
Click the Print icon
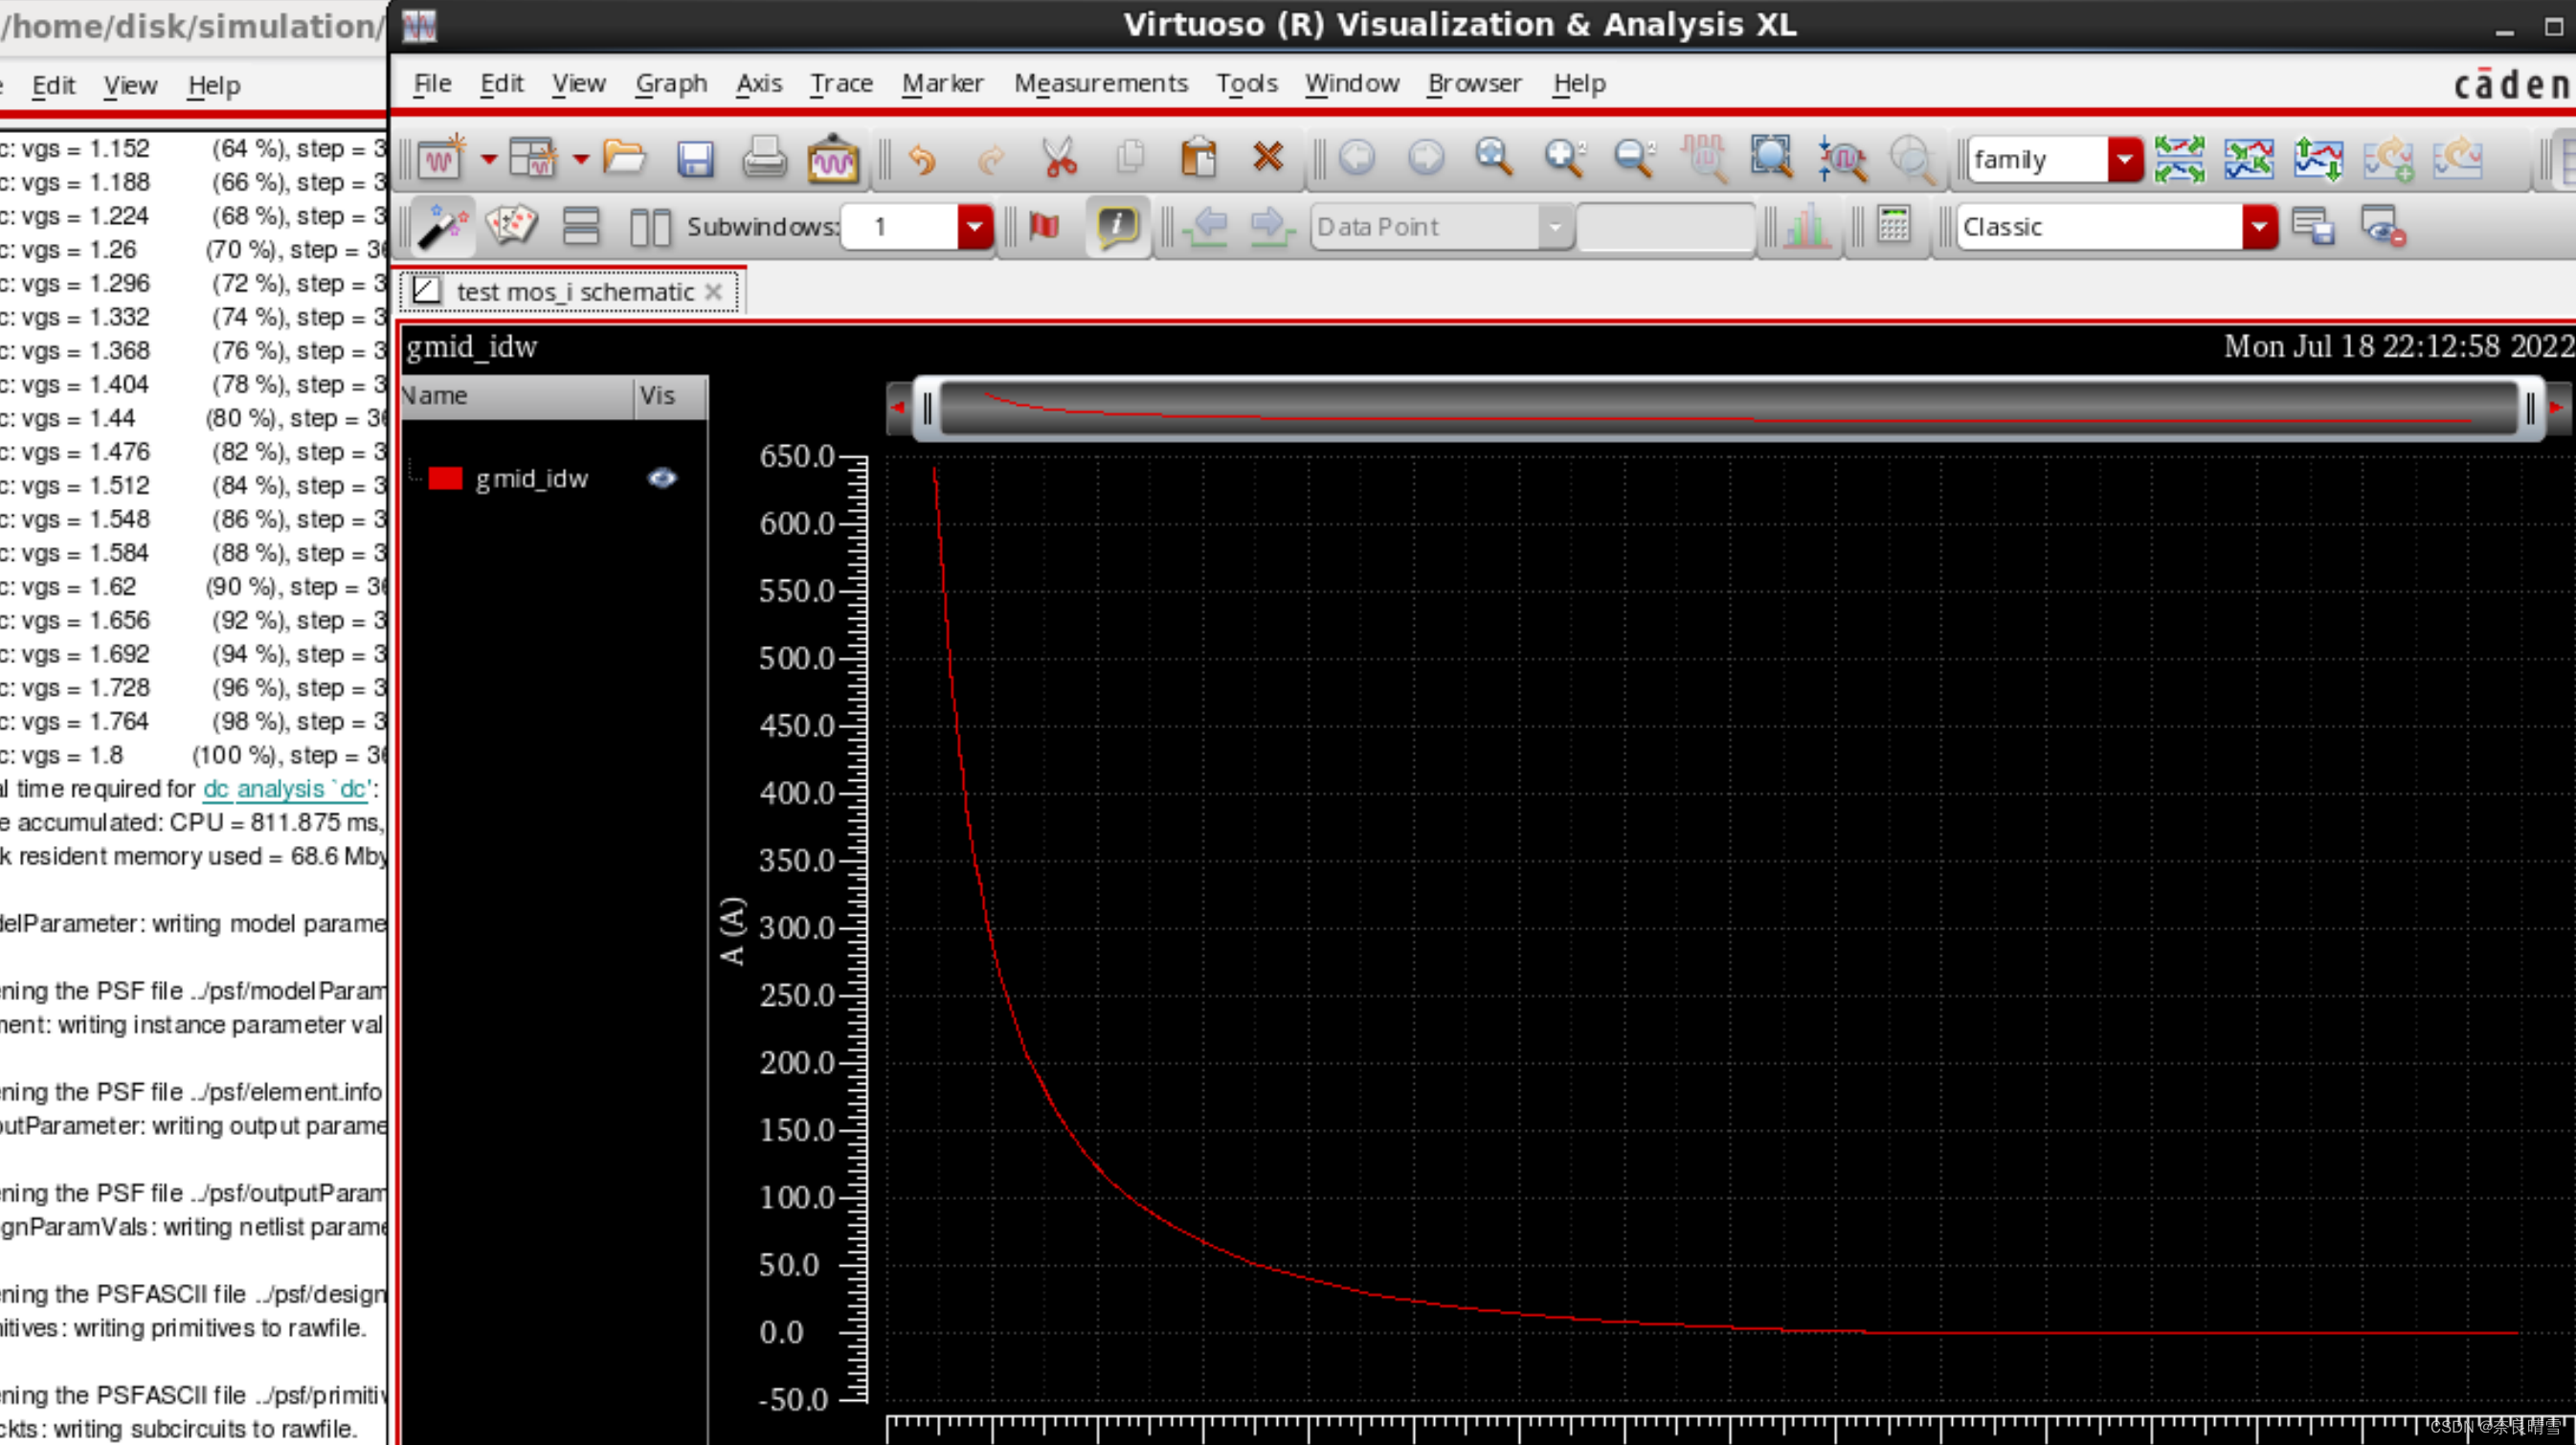click(764, 158)
